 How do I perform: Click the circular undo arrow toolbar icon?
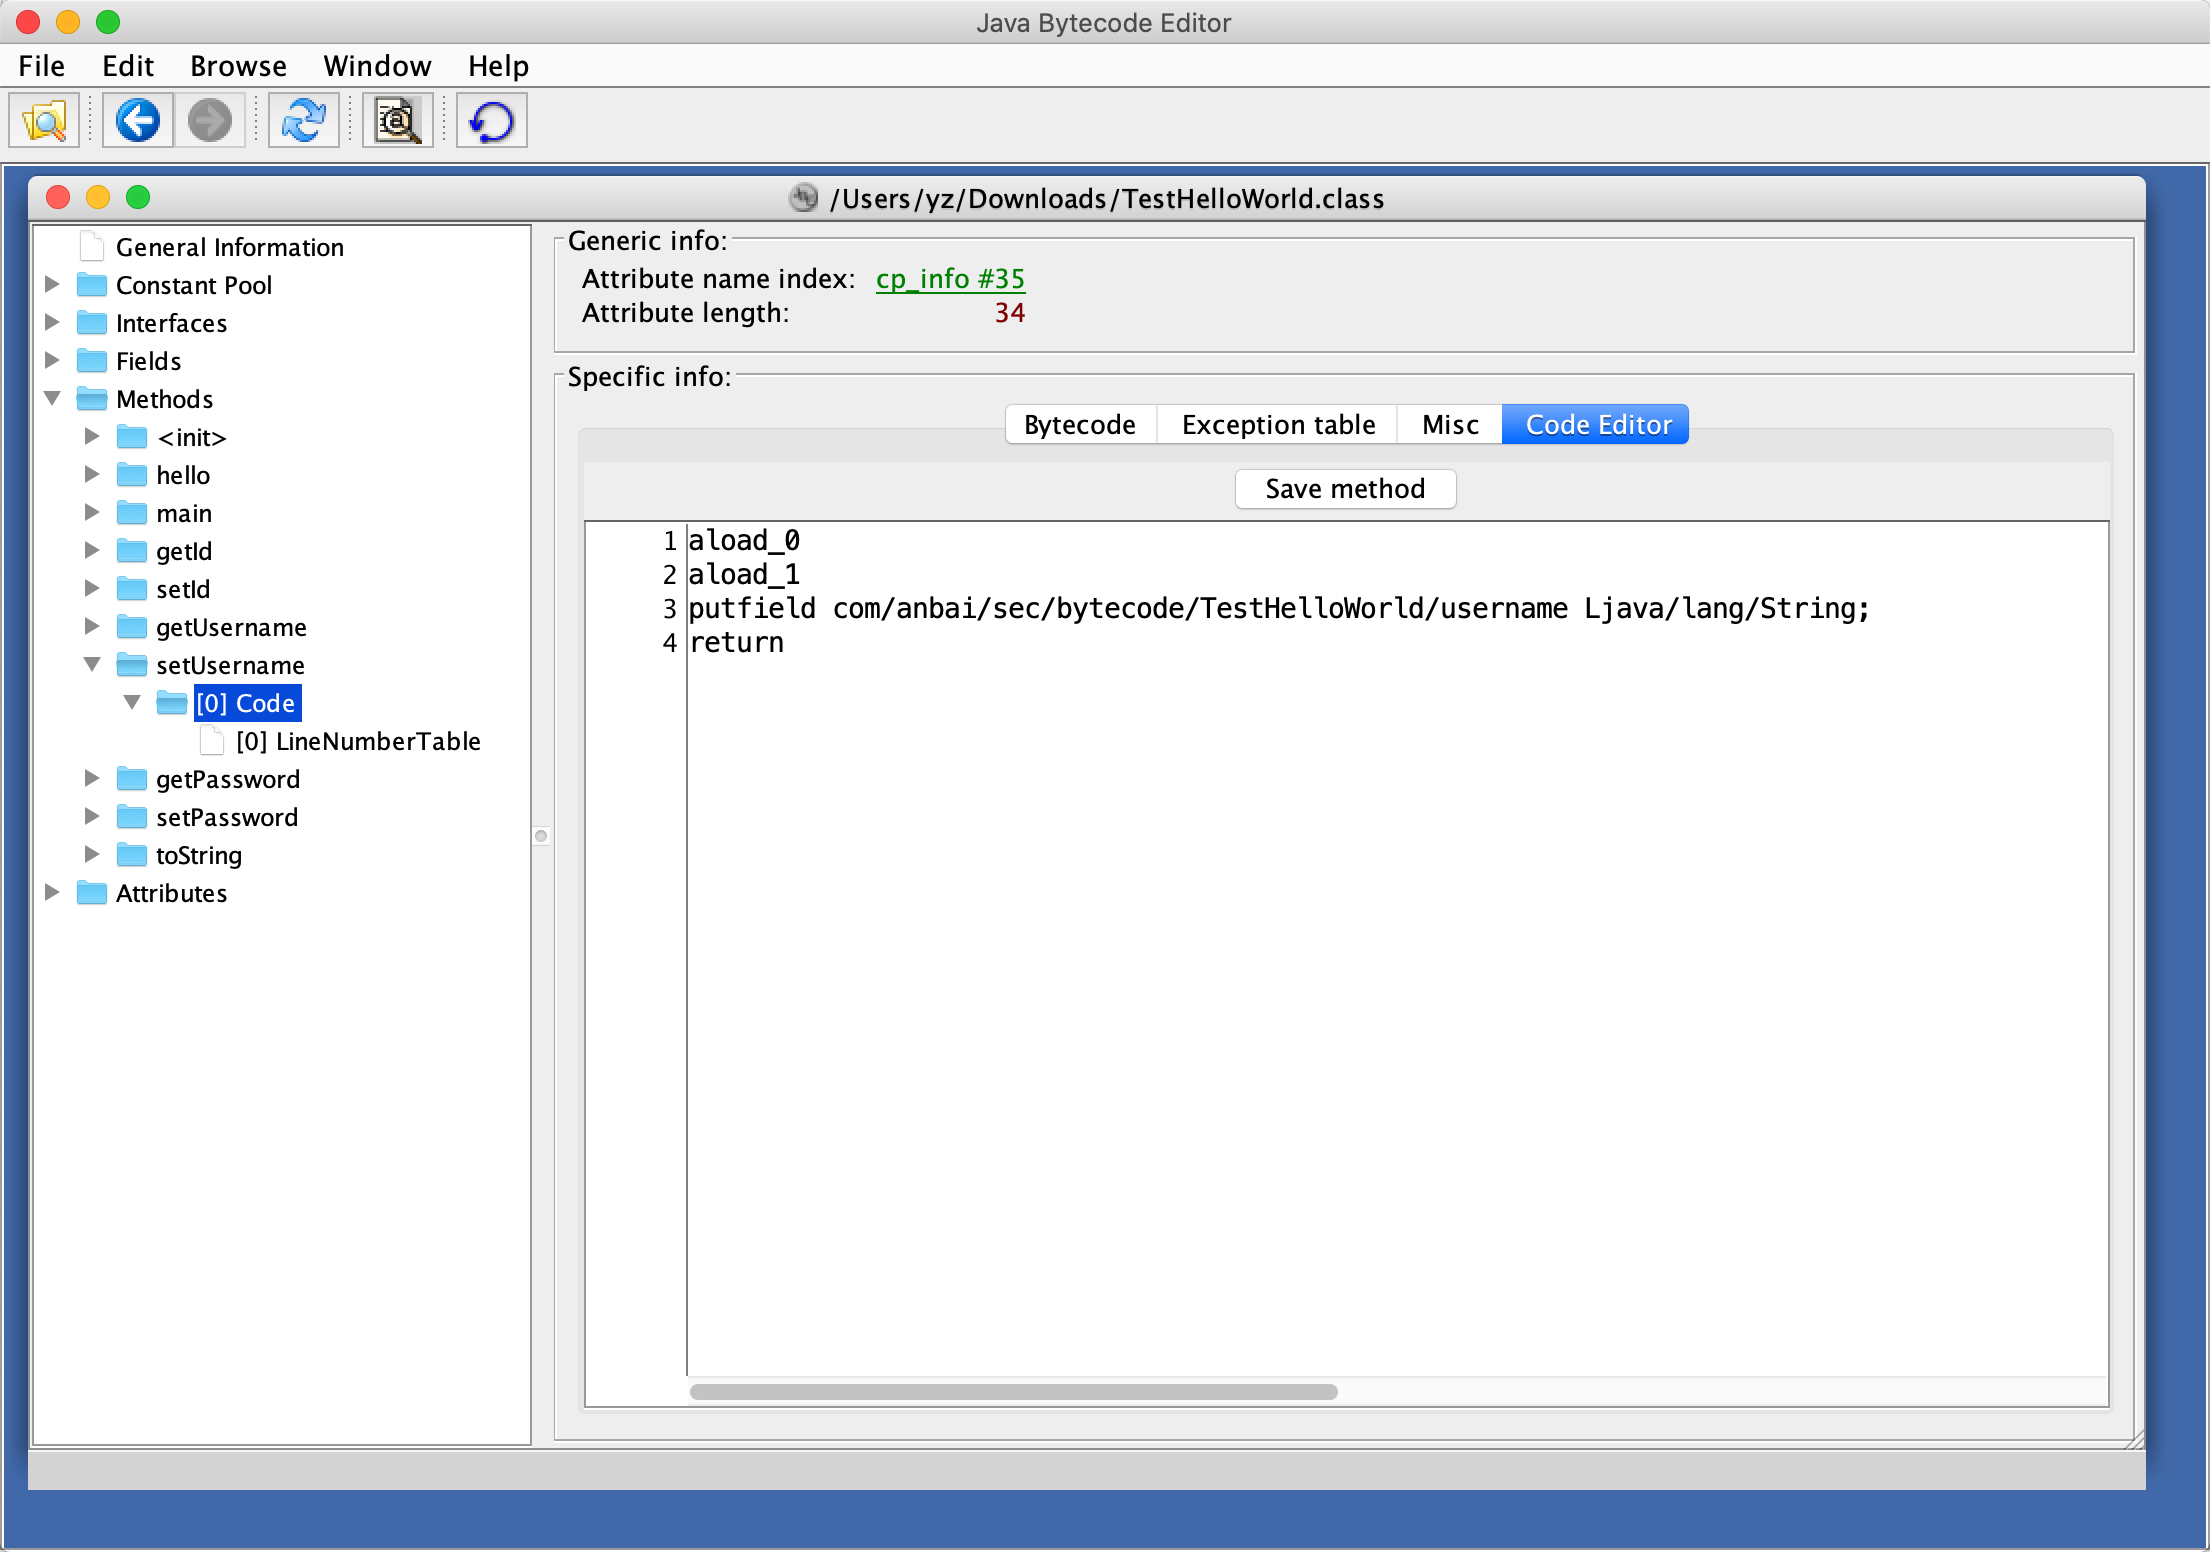(x=491, y=121)
